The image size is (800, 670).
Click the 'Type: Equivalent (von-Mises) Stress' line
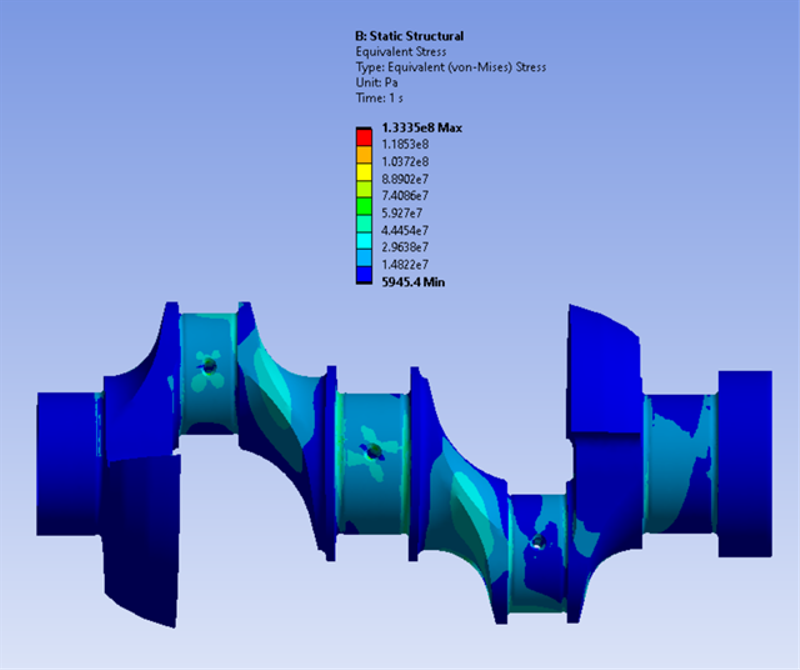tap(451, 67)
